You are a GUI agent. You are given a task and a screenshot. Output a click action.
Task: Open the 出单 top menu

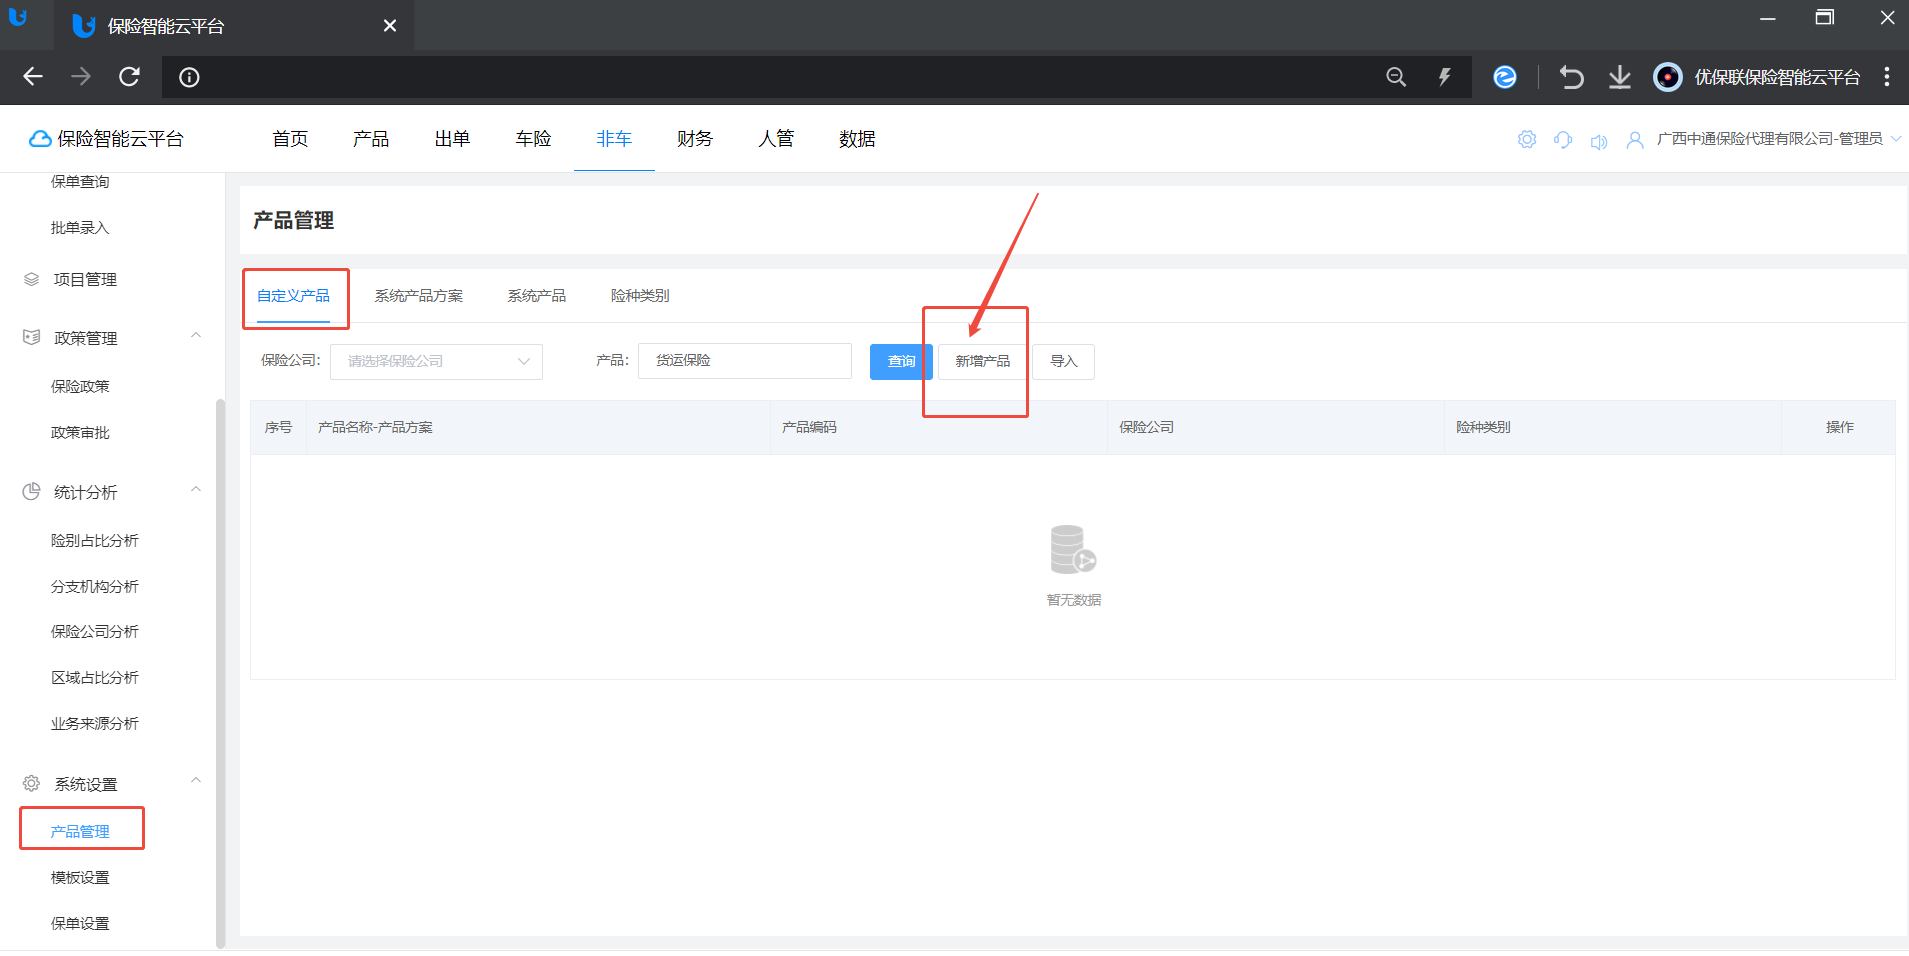coord(452,139)
